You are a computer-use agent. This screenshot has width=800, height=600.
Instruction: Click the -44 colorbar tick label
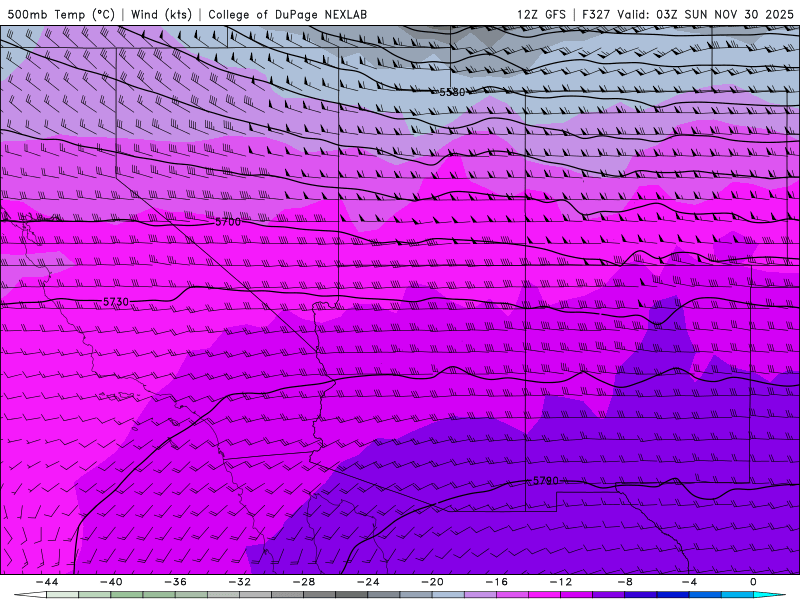(x=47, y=582)
